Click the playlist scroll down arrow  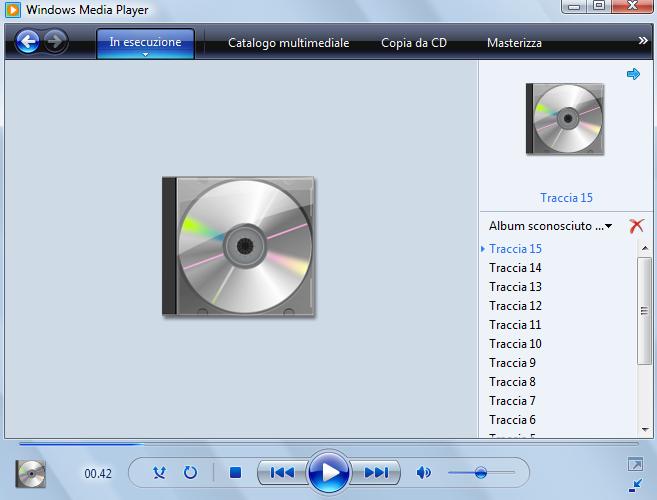pos(645,429)
